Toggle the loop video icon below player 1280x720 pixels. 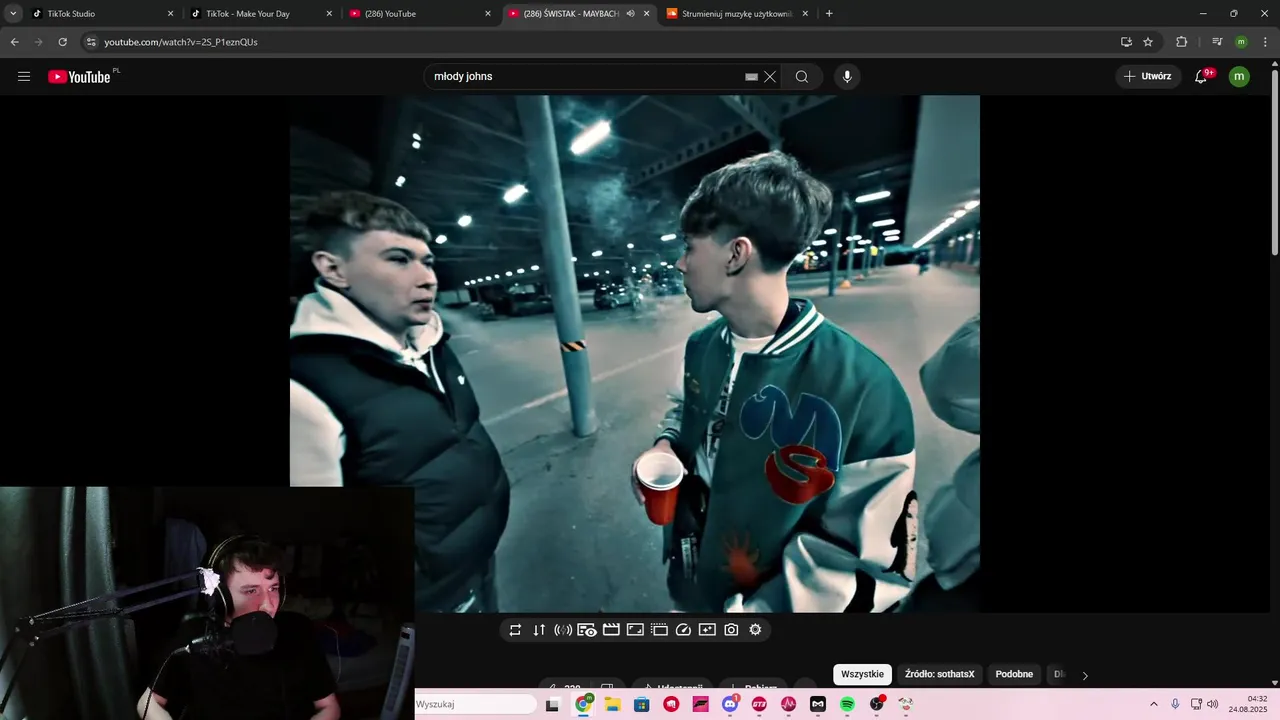[x=515, y=630]
